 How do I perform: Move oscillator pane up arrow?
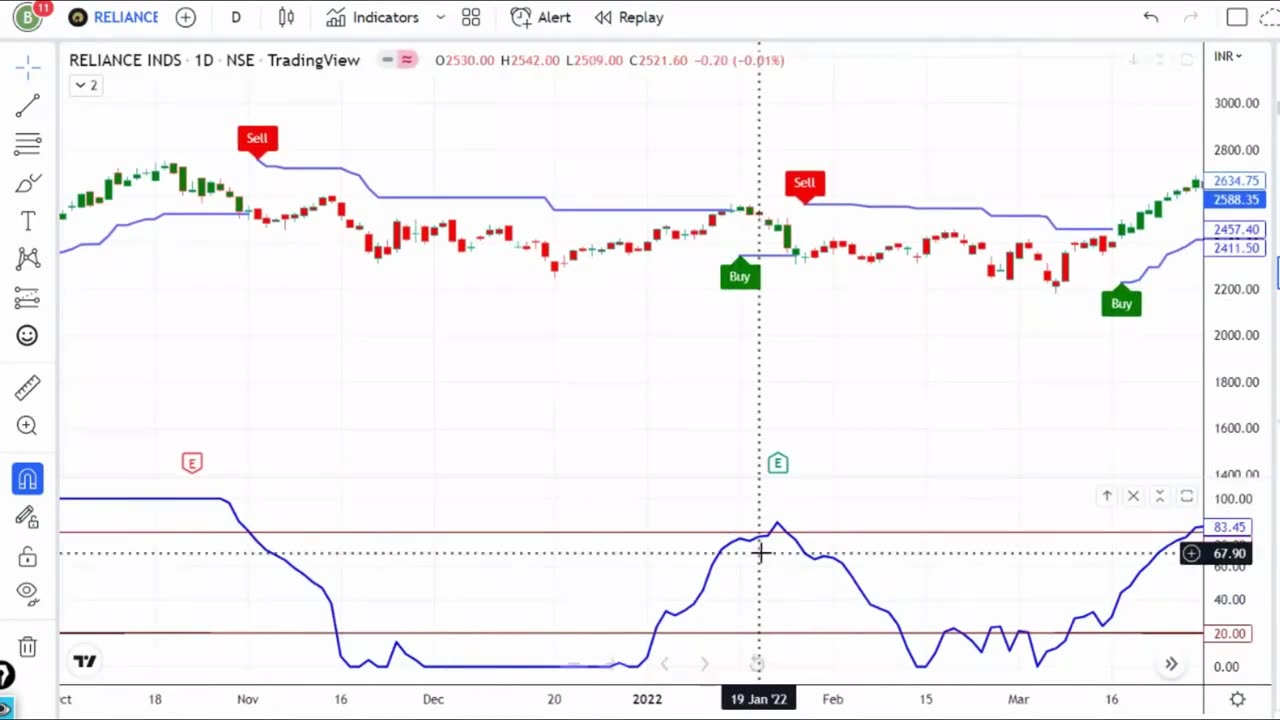(1107, 496)
